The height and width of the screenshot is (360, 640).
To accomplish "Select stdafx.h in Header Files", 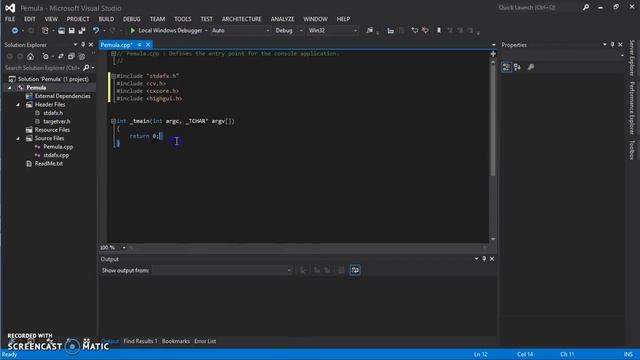I will point(53,113).
